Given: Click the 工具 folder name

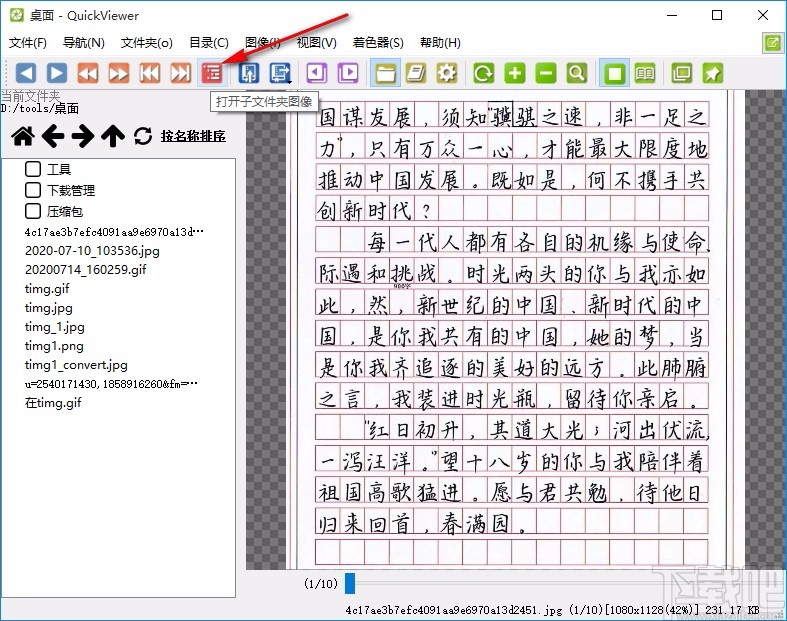Looking at the screenshot, I should coord(59,170).
